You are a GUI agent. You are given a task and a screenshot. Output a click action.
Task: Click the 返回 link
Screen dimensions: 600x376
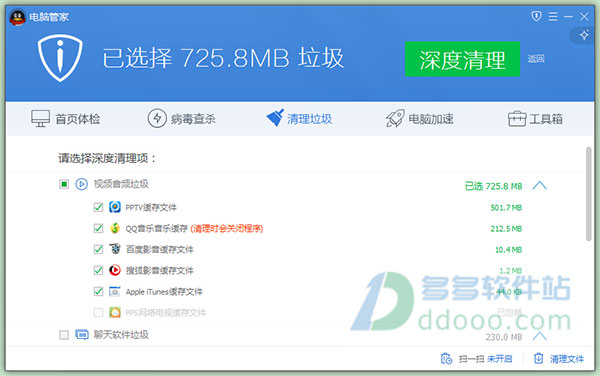[536, 59]
